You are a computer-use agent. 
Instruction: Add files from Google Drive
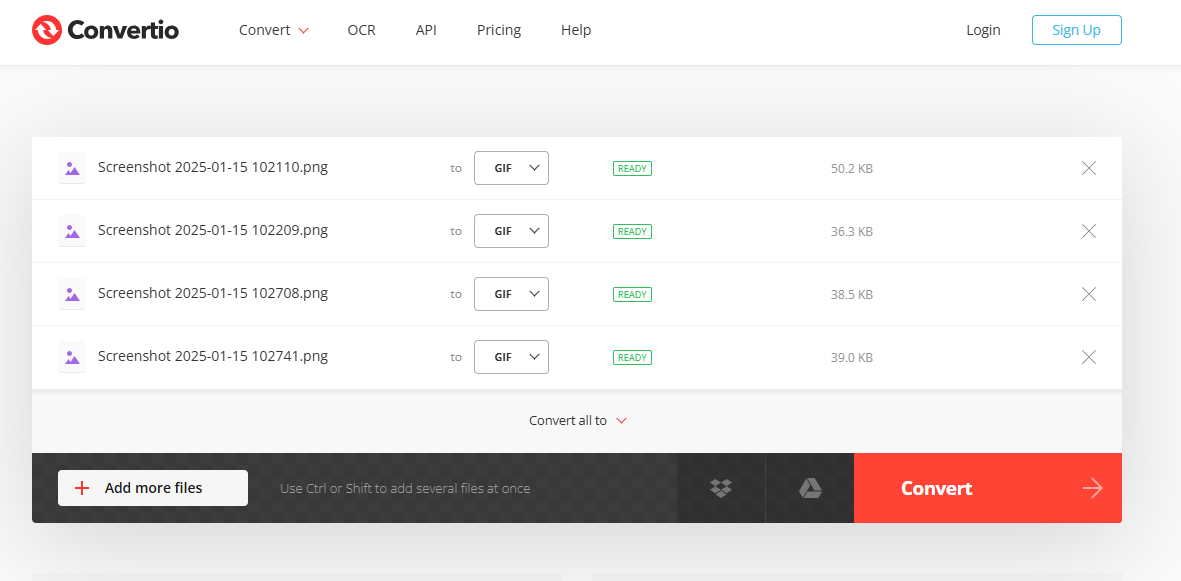click(810, 488)
